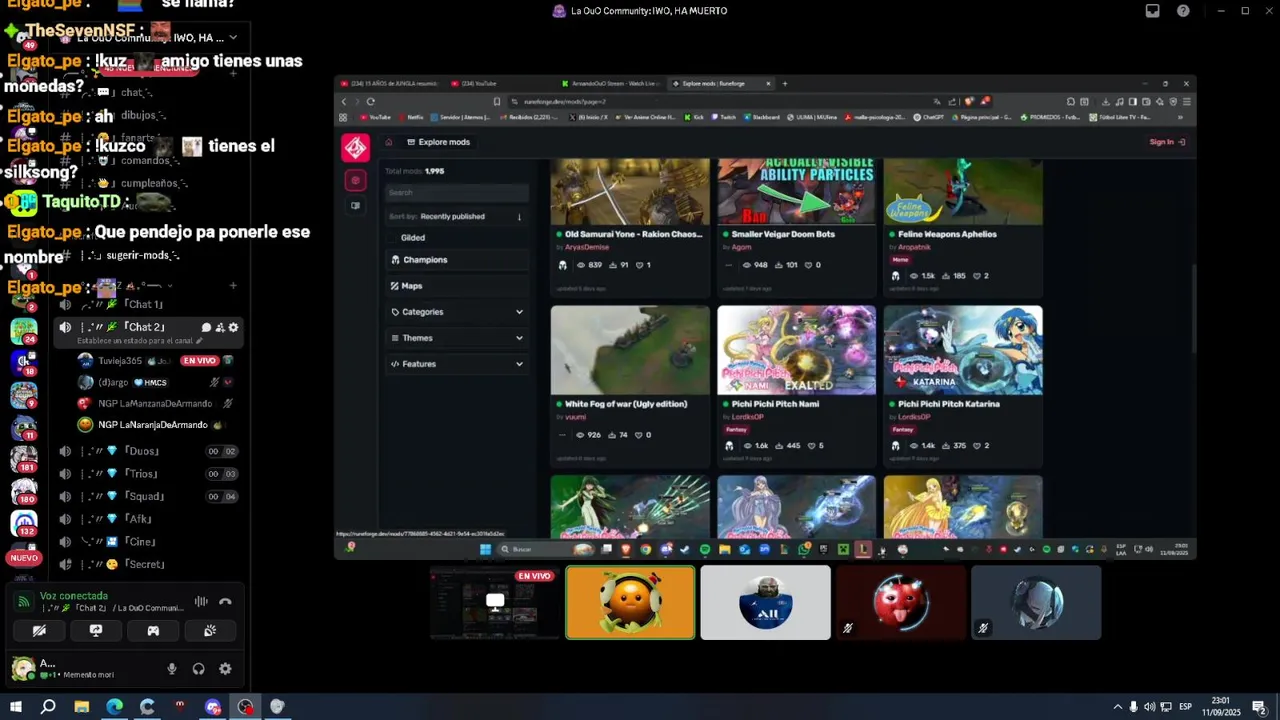This screenshot has height=720, width=1280.
Task: Click Runeforge home icon beside Explore mods
Action: coord(389,142)
